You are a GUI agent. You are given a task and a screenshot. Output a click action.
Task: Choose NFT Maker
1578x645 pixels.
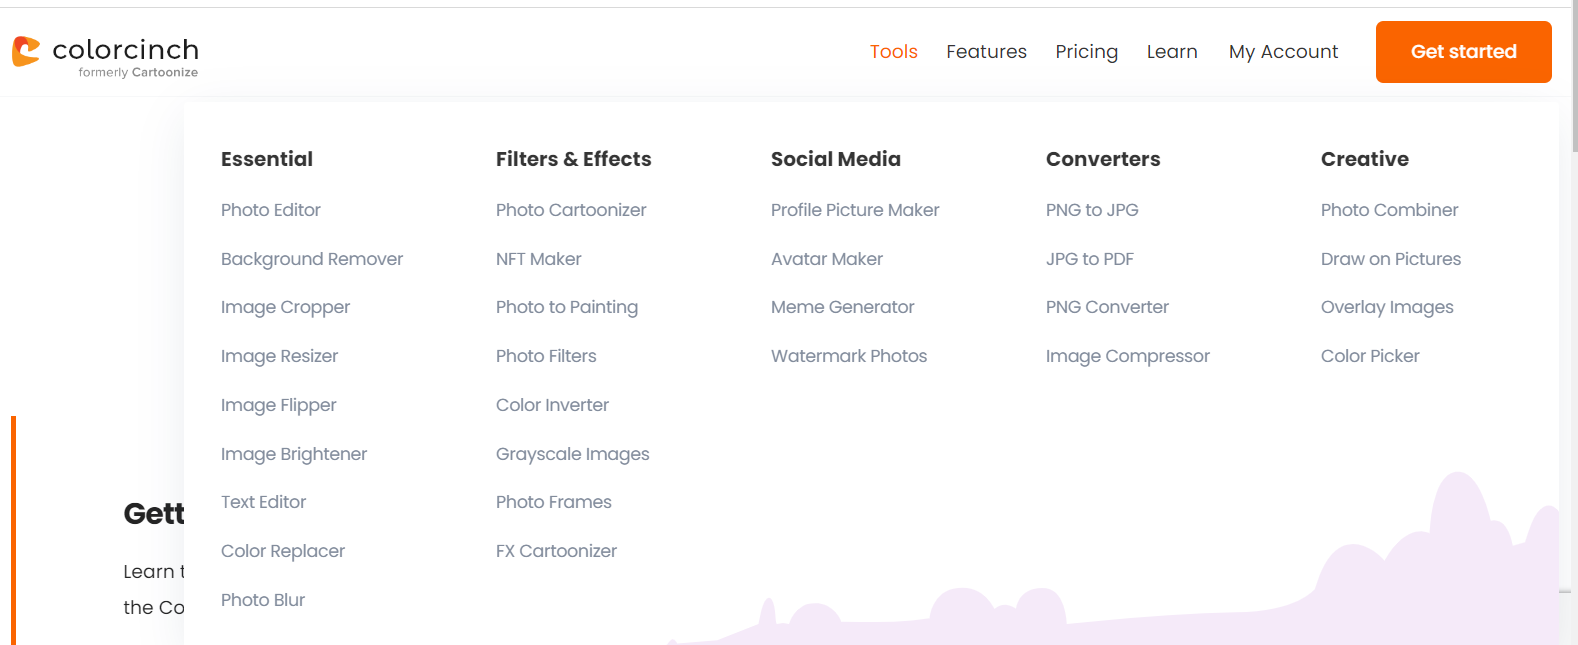pos(538,259)
